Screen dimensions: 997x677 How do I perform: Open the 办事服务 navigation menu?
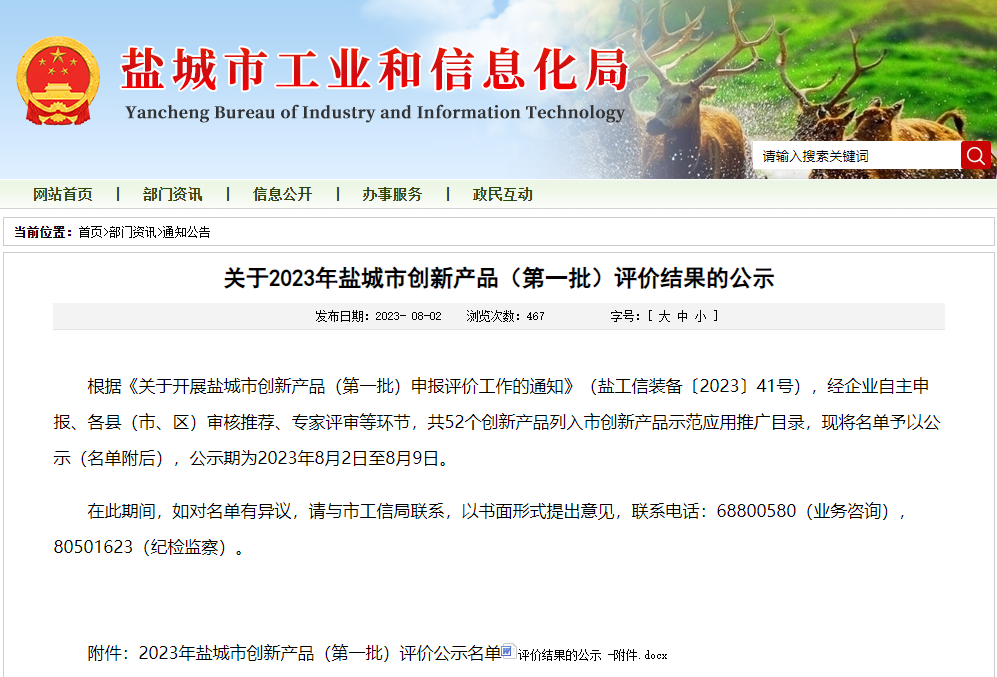click(x=392, y=194)
